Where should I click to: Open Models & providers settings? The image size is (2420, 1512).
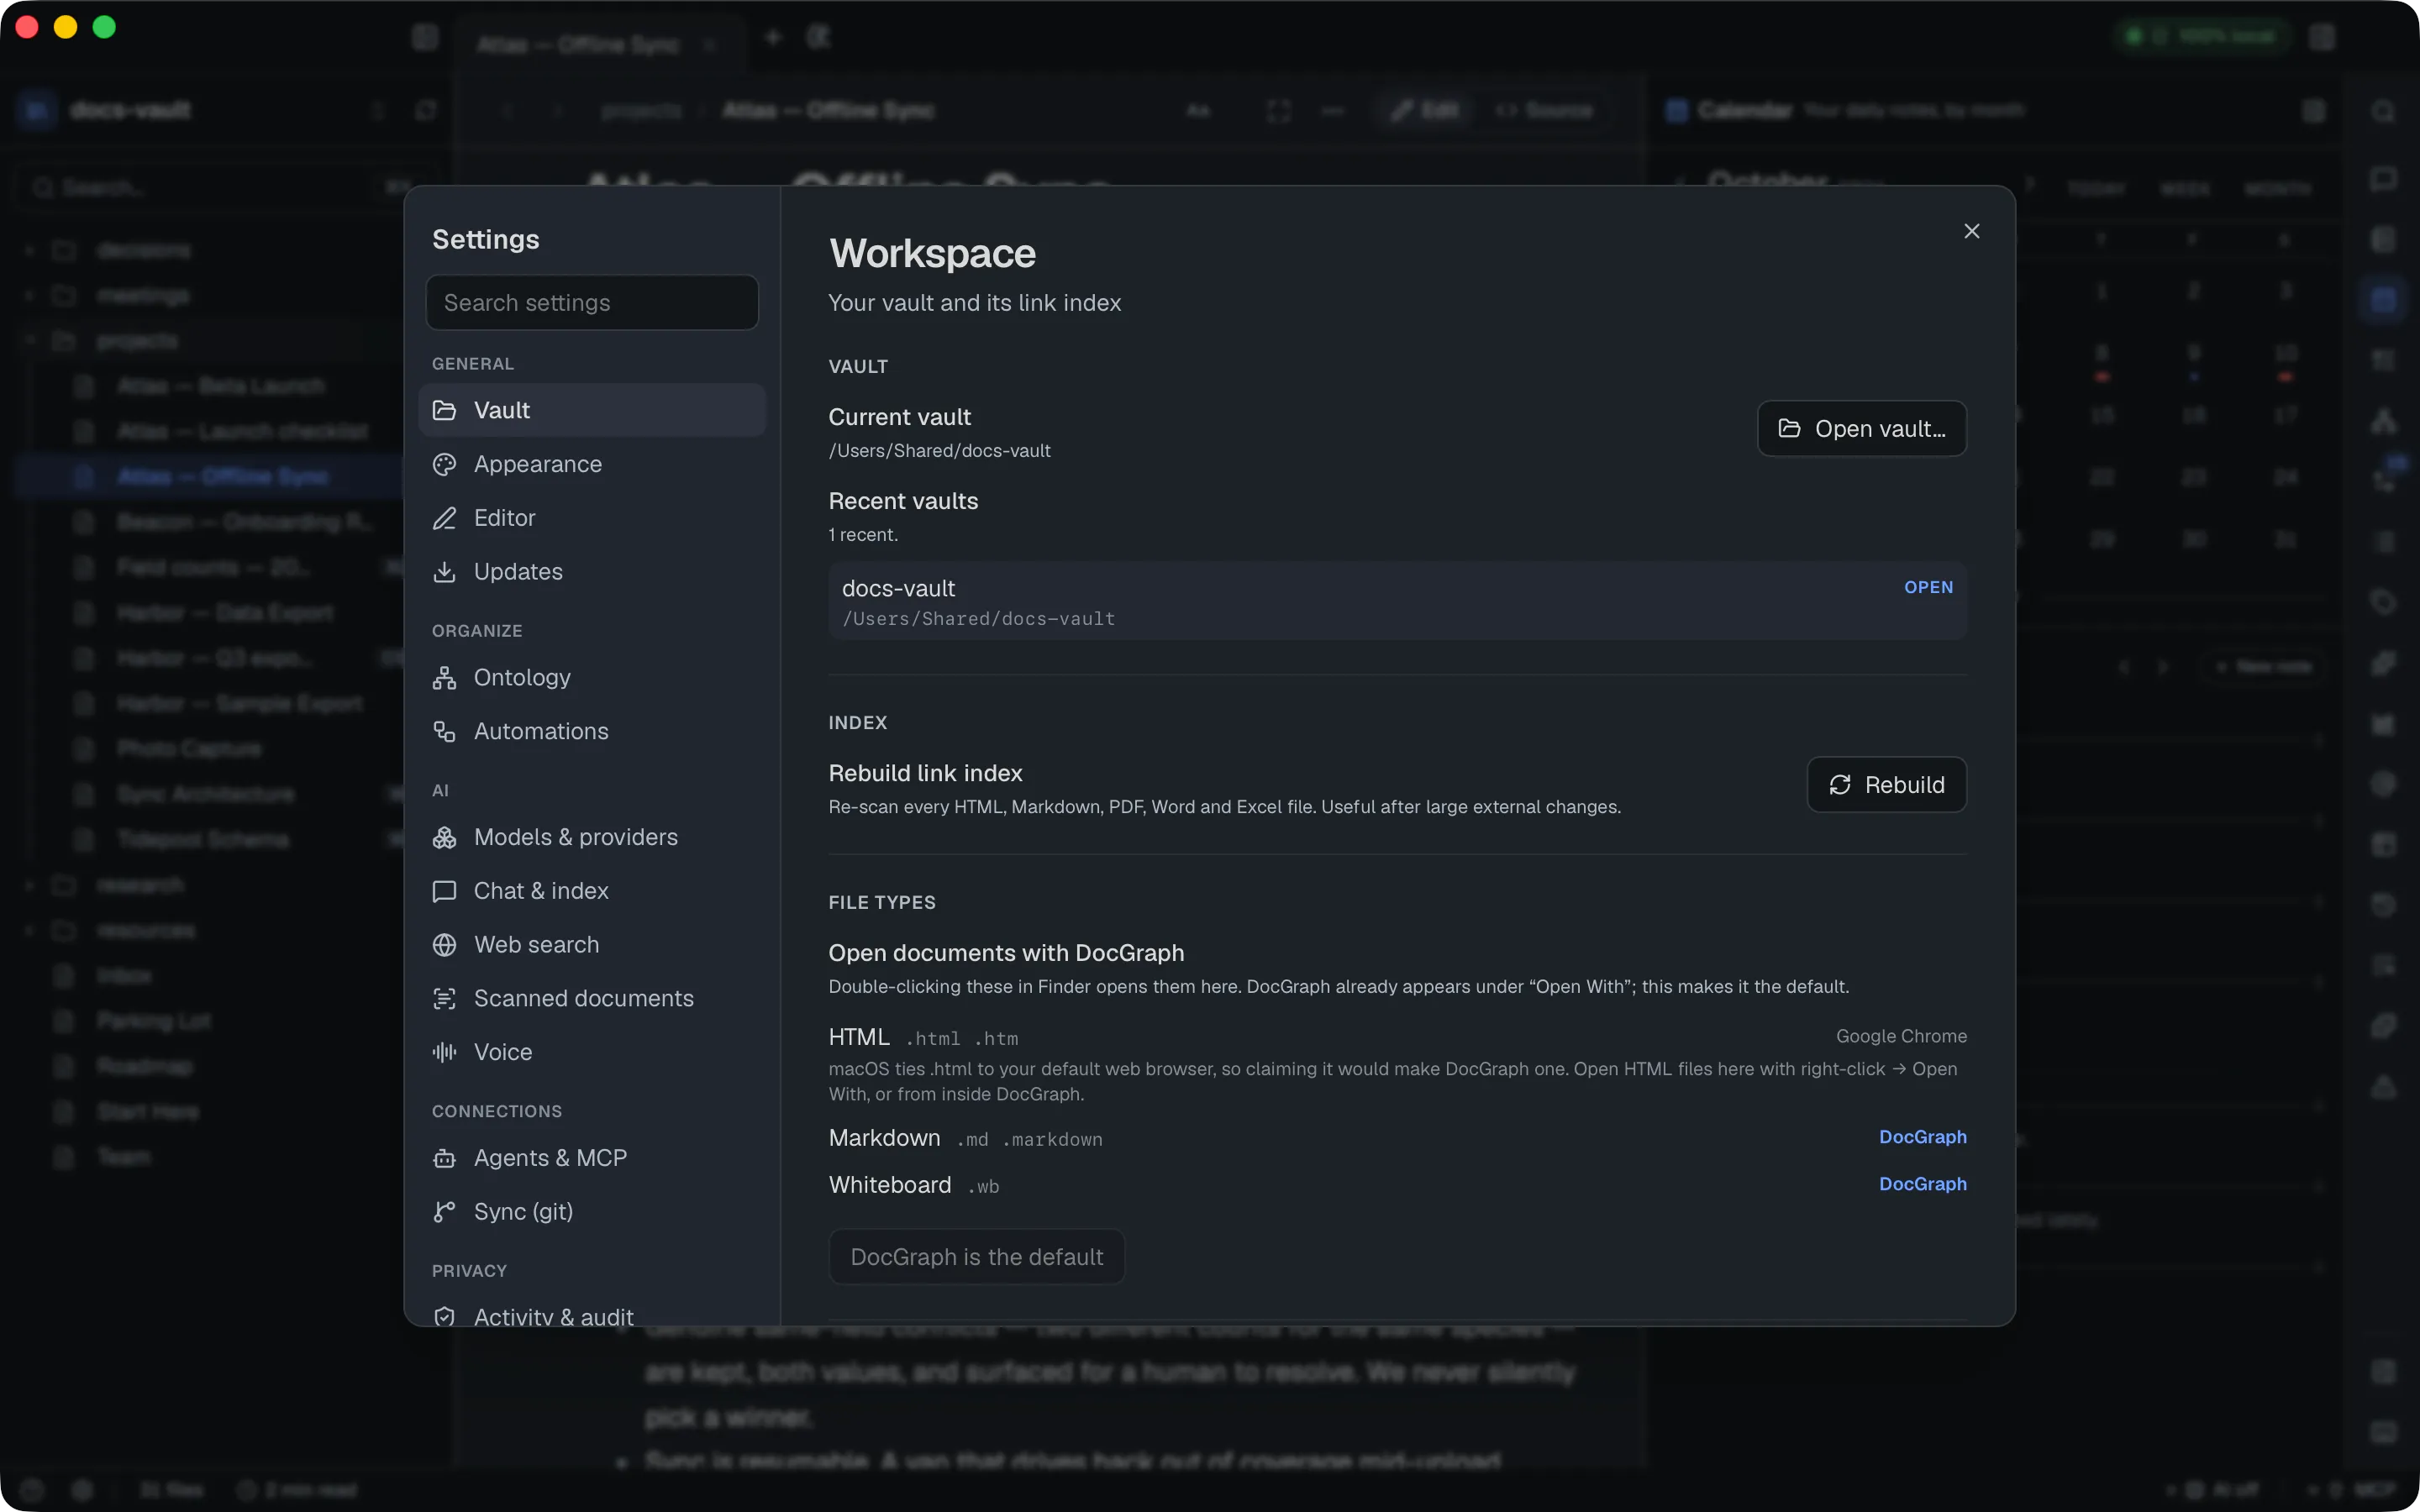(592, 838)
